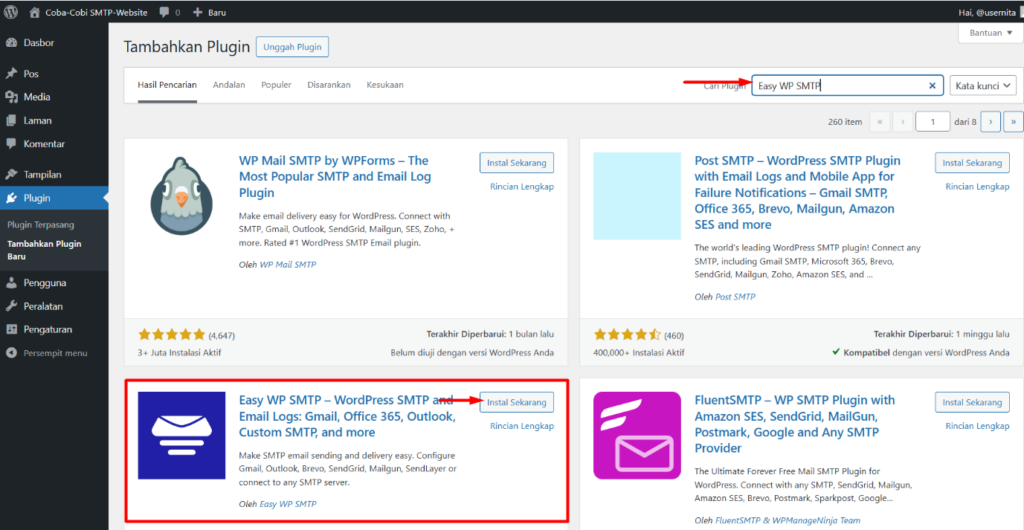Open Plugin Terpasang submenu item
The image size is (1024, 530).
[x=41, y=225]
